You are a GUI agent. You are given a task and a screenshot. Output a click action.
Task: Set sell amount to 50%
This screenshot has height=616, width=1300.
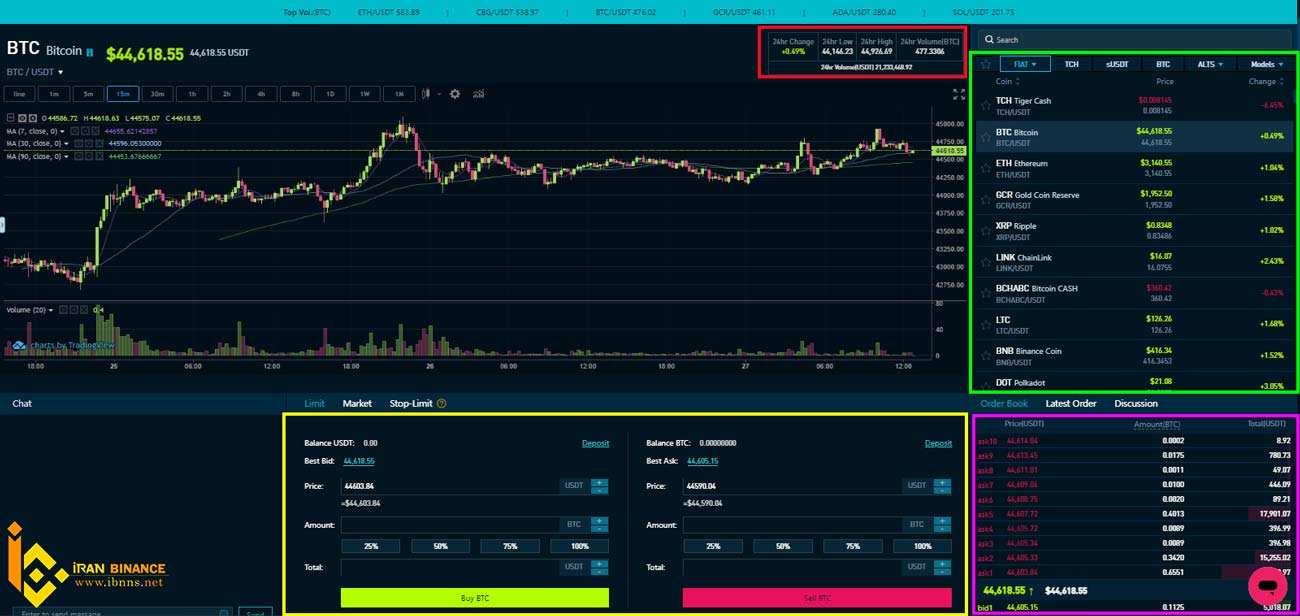click(783, 546)
